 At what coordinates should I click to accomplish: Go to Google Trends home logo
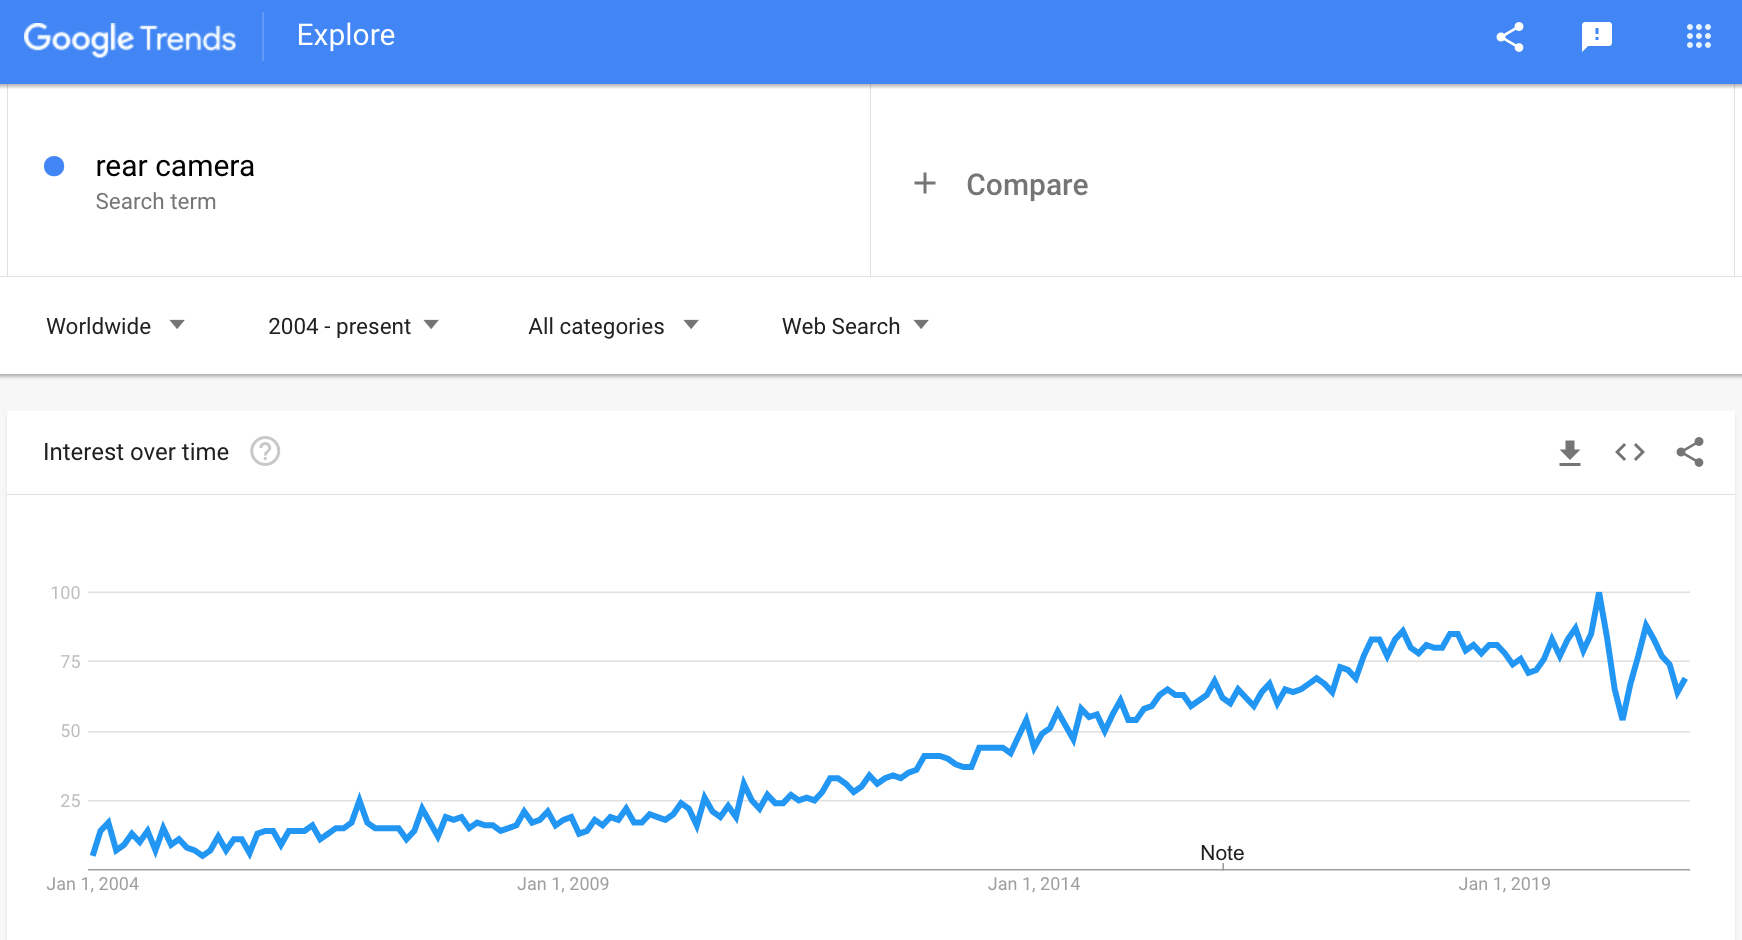(x=130, y=38)
